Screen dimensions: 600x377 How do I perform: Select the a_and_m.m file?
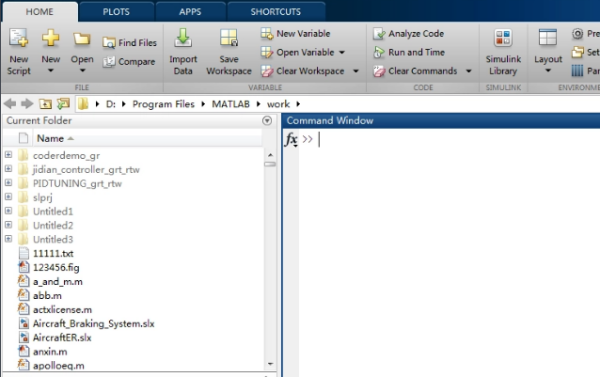tap(58, 282)
